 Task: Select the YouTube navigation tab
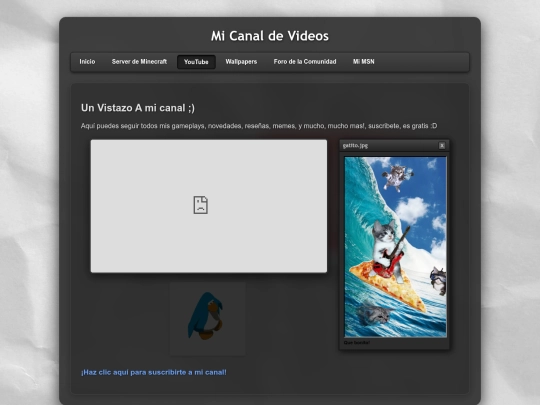[x=196, y=62]
